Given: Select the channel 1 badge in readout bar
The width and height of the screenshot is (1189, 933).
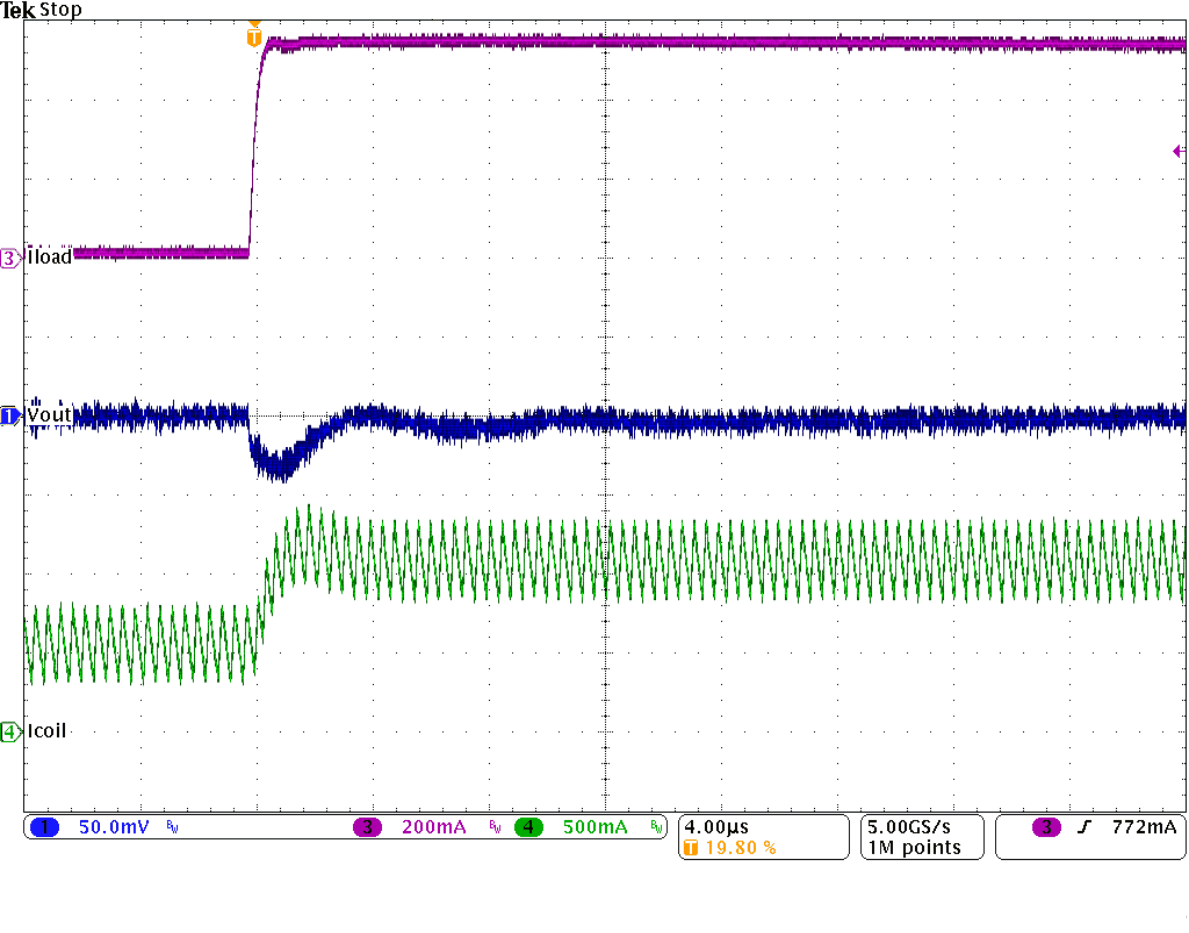Looking at the screenshot, I should pos(44,828).
